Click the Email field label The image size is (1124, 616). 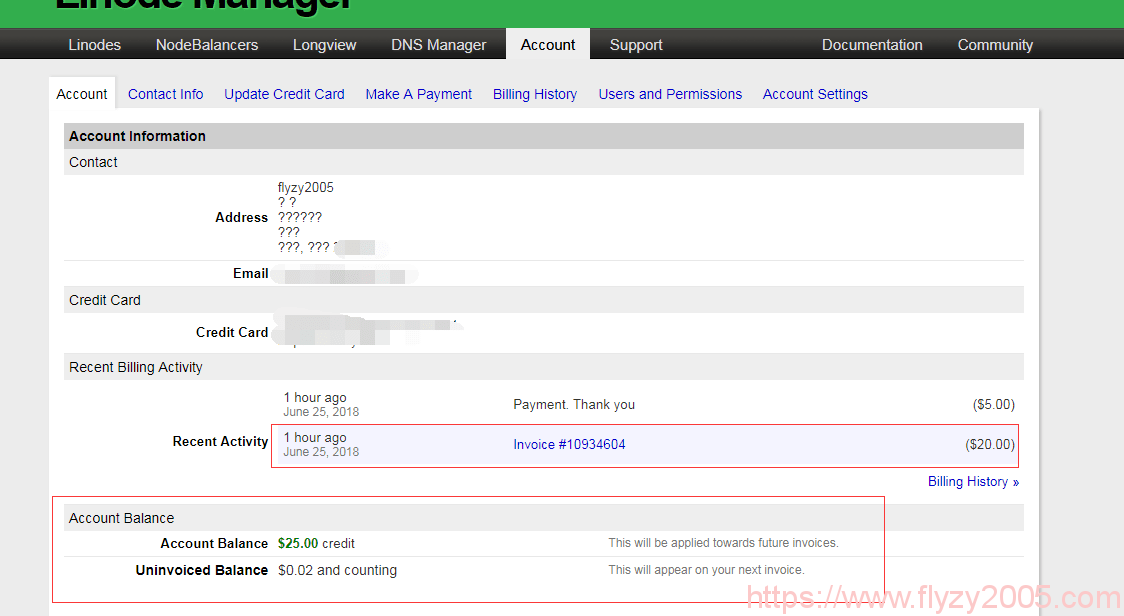coord(250,273)
